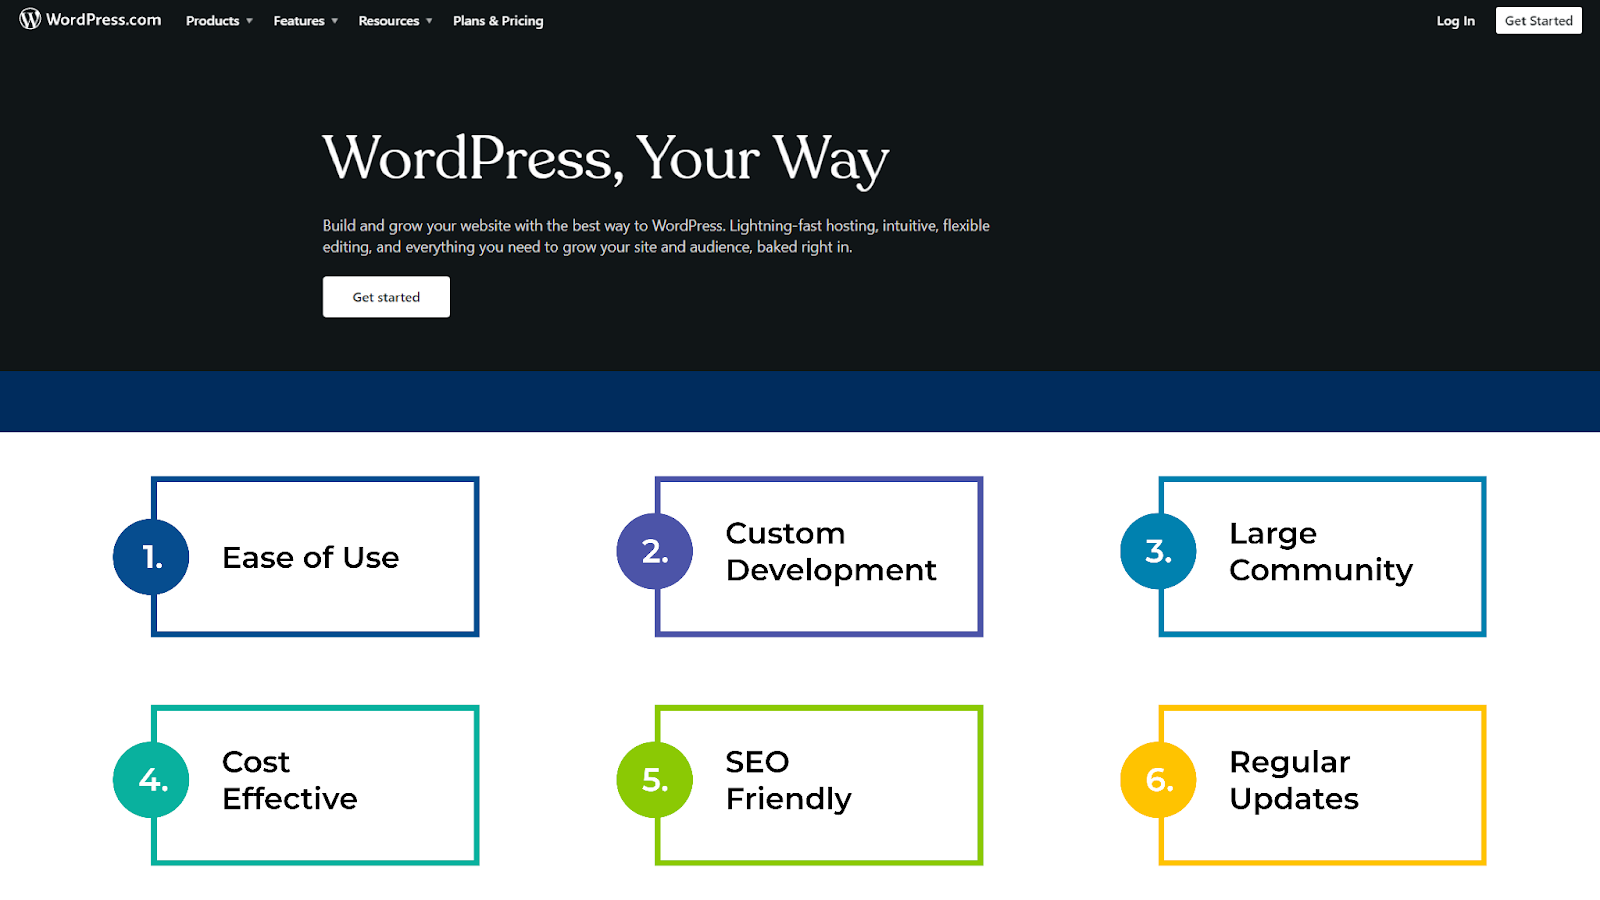Screen dimensions: 1600x900
Task: Expand the Resources dropdown arrow
Action: point(429,21)
